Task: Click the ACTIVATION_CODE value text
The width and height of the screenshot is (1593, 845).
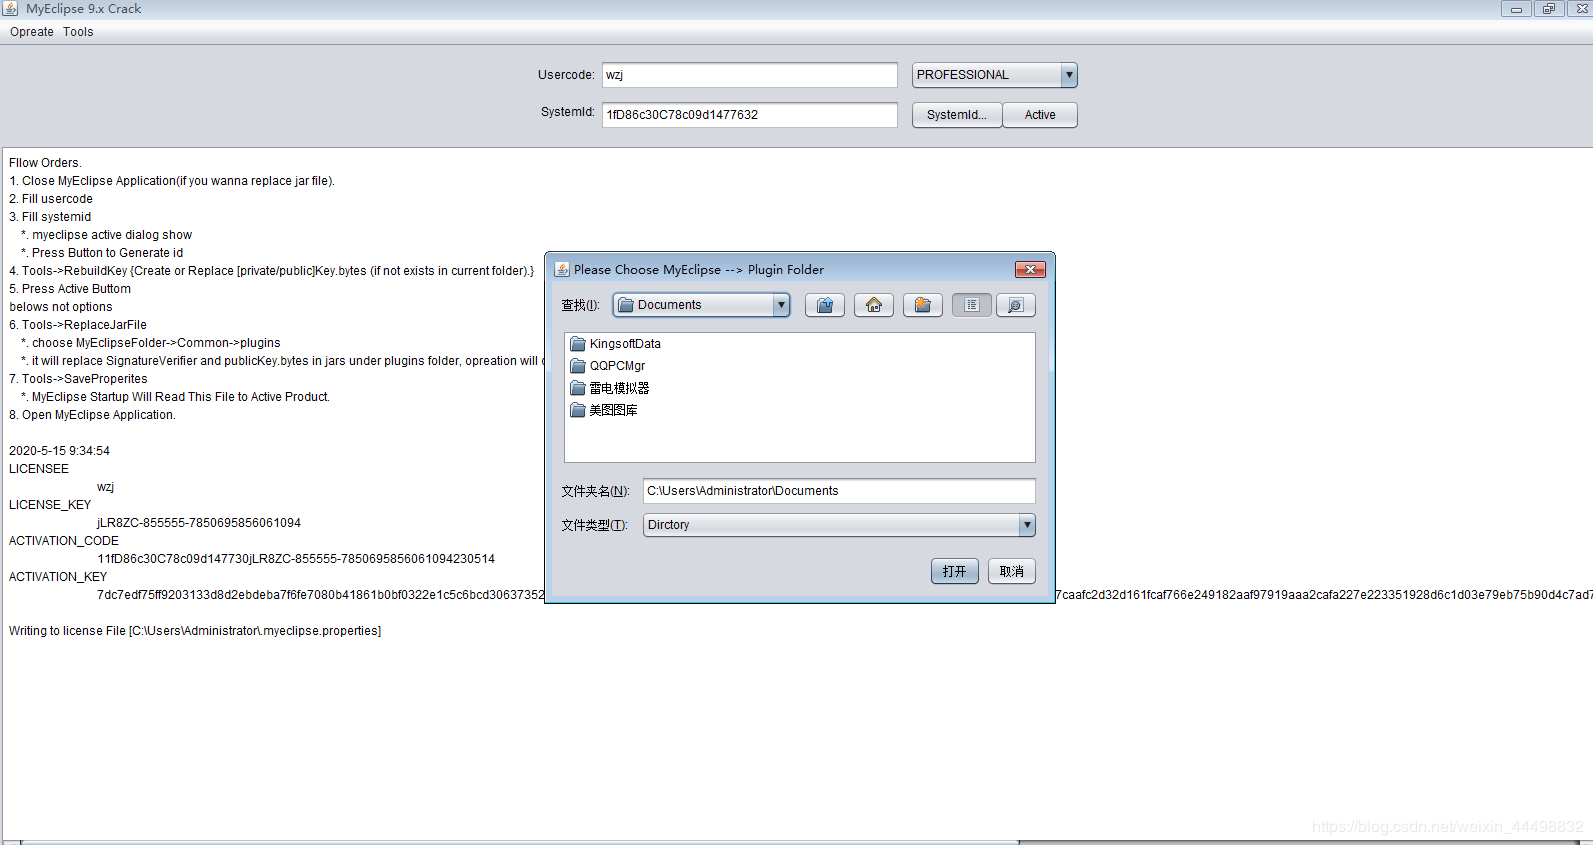Action: tap(296, 559)
